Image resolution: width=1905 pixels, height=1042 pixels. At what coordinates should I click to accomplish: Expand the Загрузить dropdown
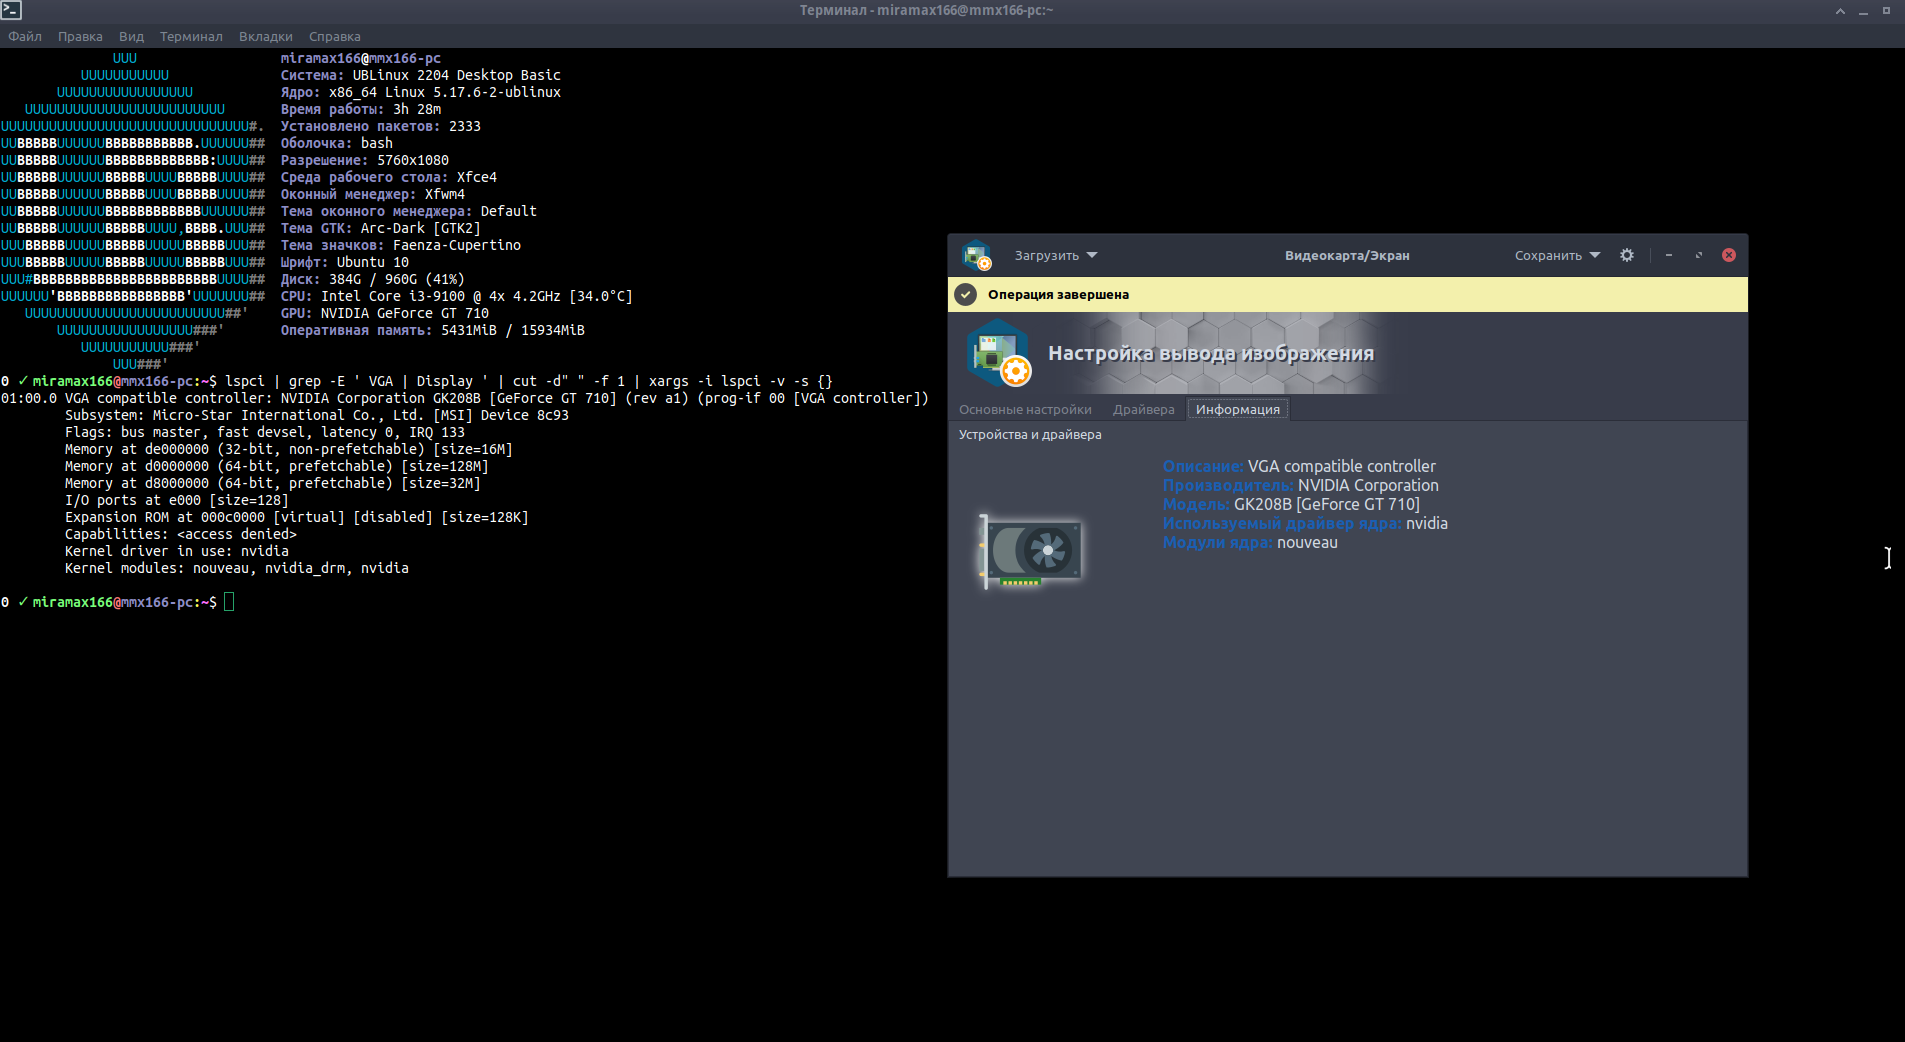click(x=1055, y=255)
